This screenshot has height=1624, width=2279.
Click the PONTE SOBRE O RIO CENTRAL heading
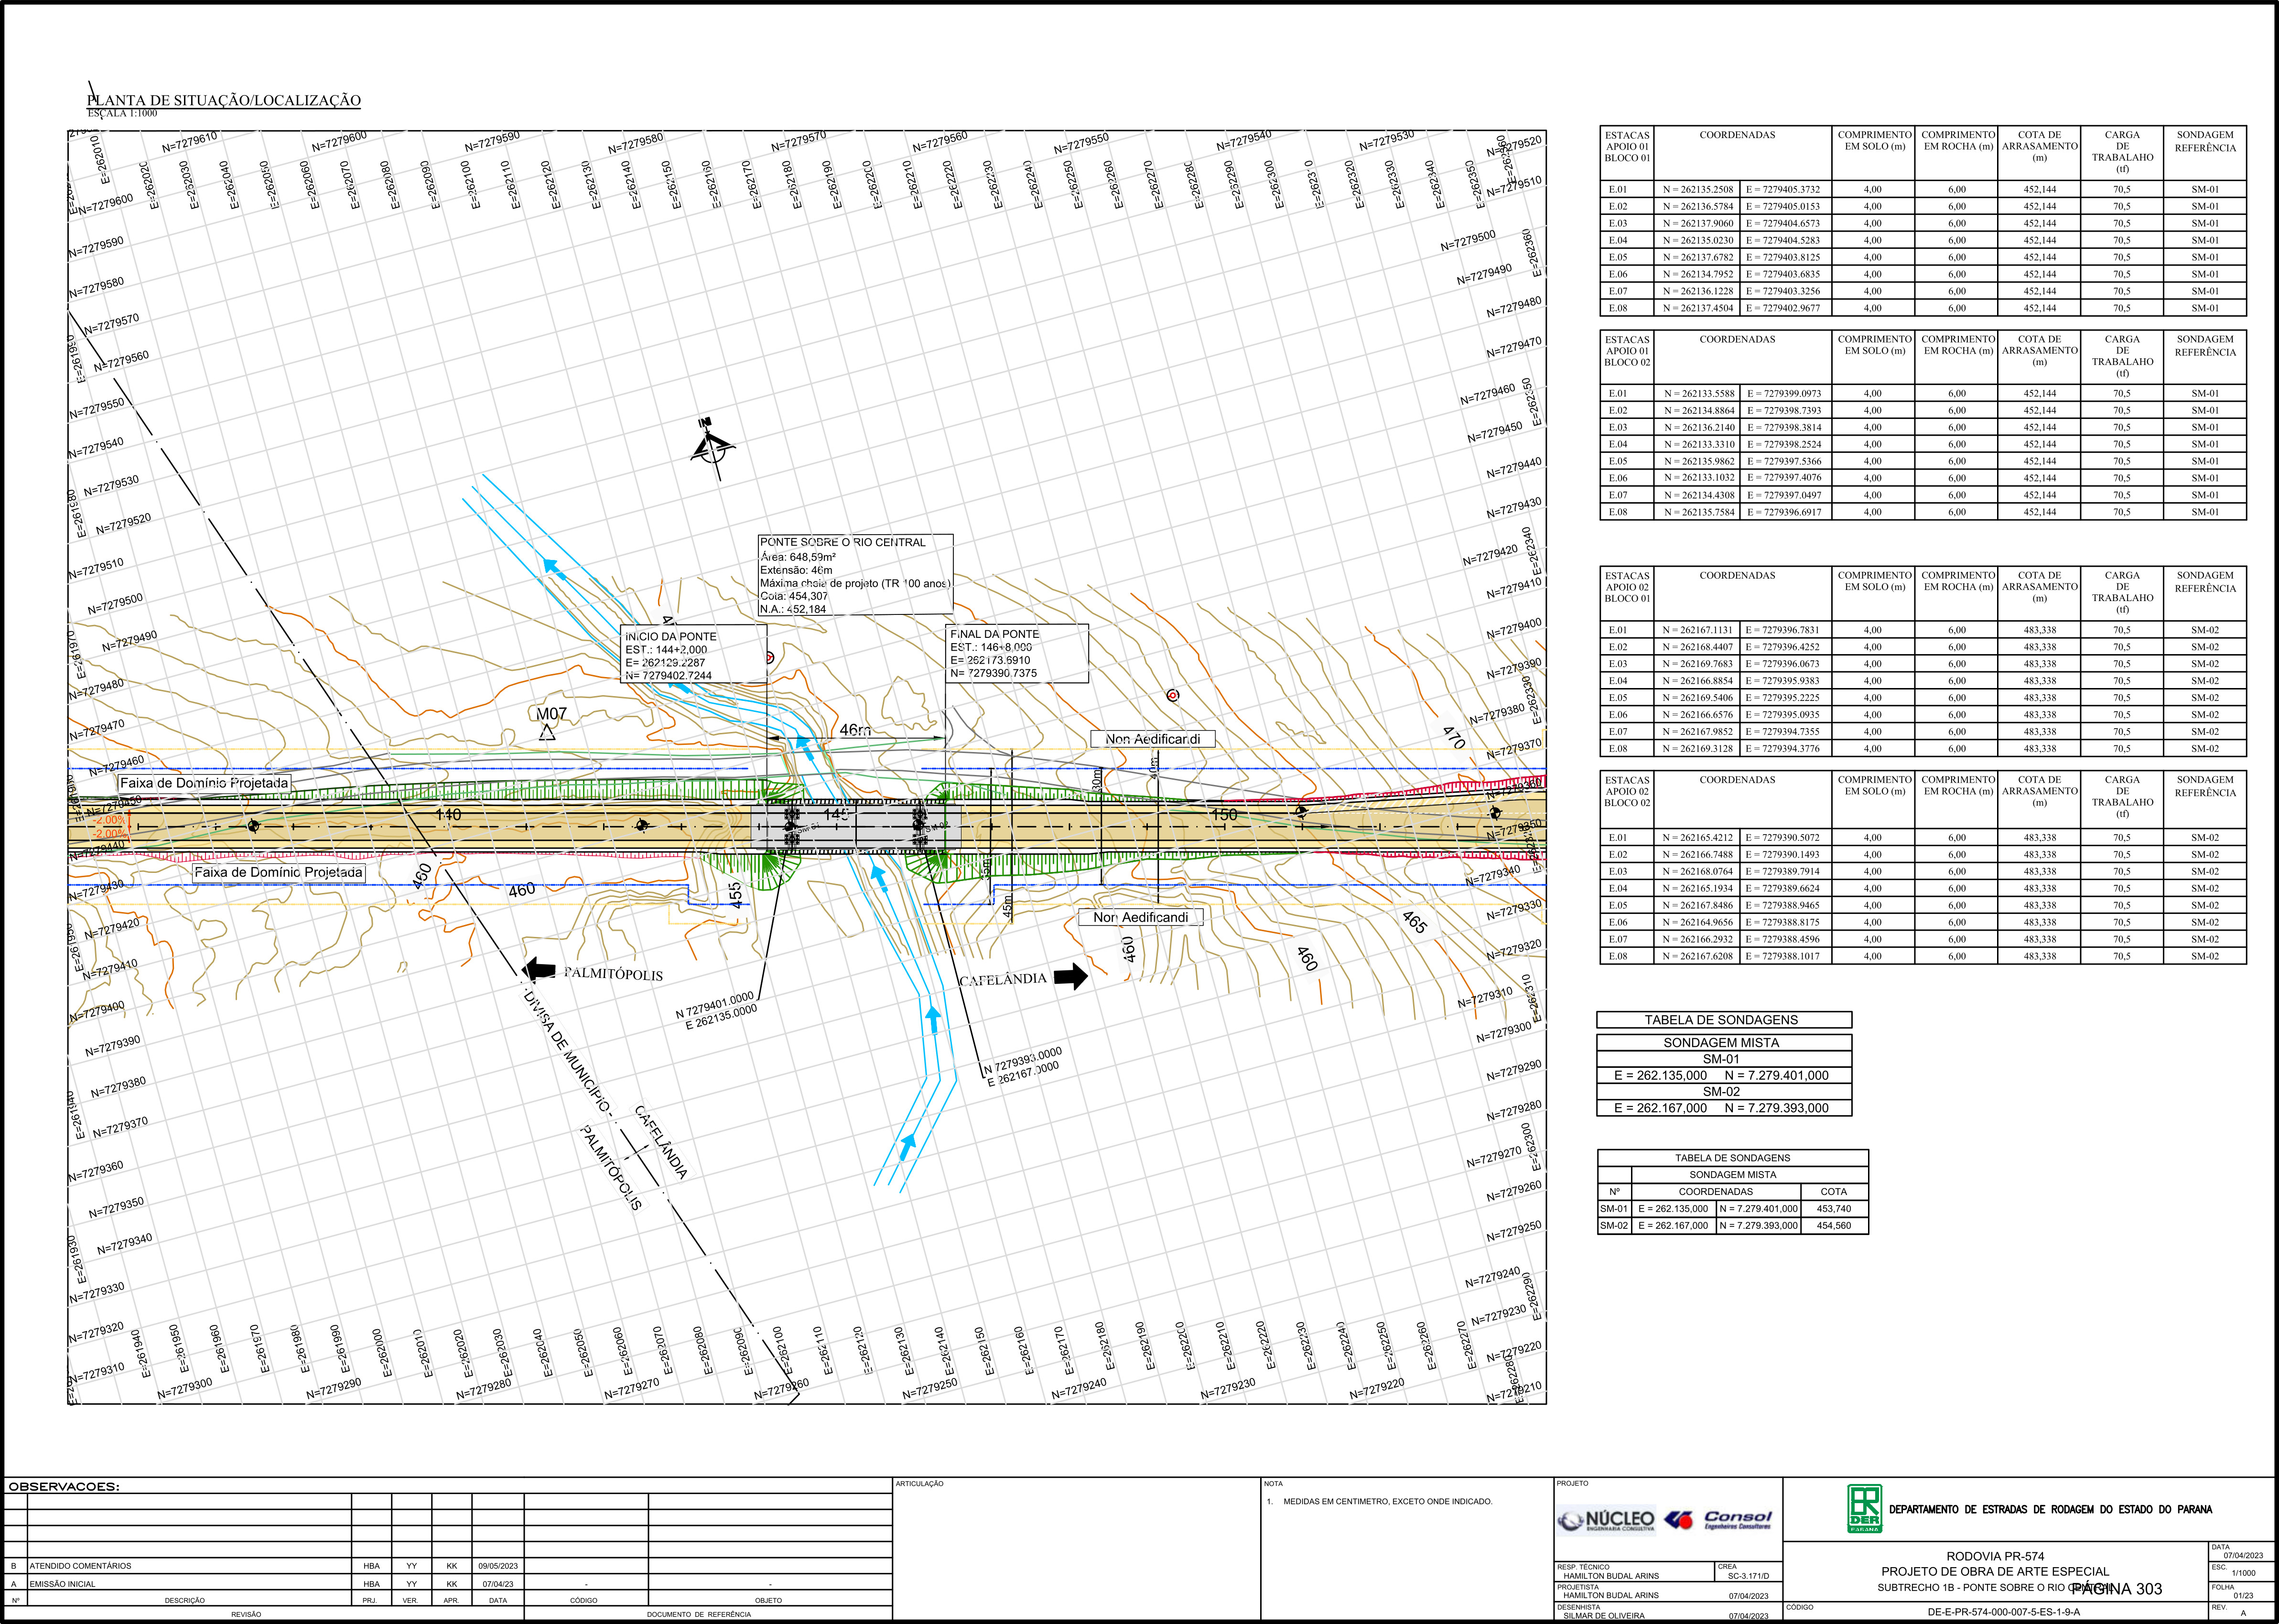coord(843,542)
